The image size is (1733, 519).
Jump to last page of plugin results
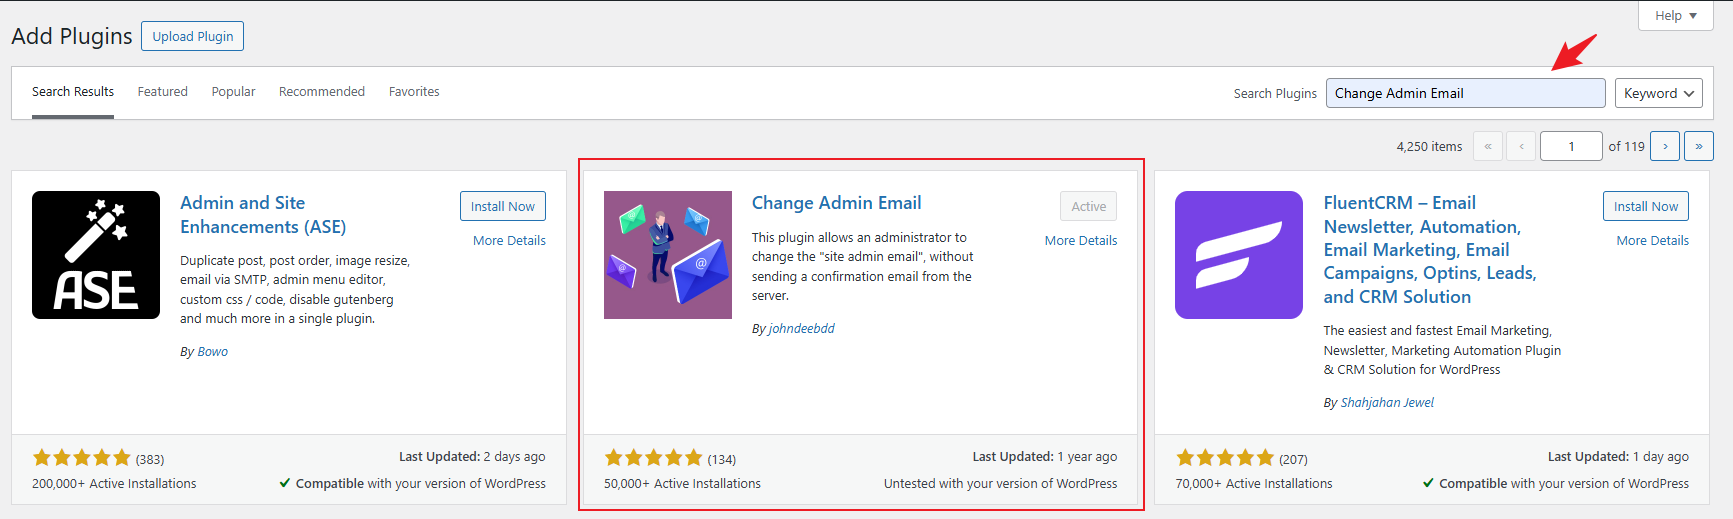coord(1699,146)
